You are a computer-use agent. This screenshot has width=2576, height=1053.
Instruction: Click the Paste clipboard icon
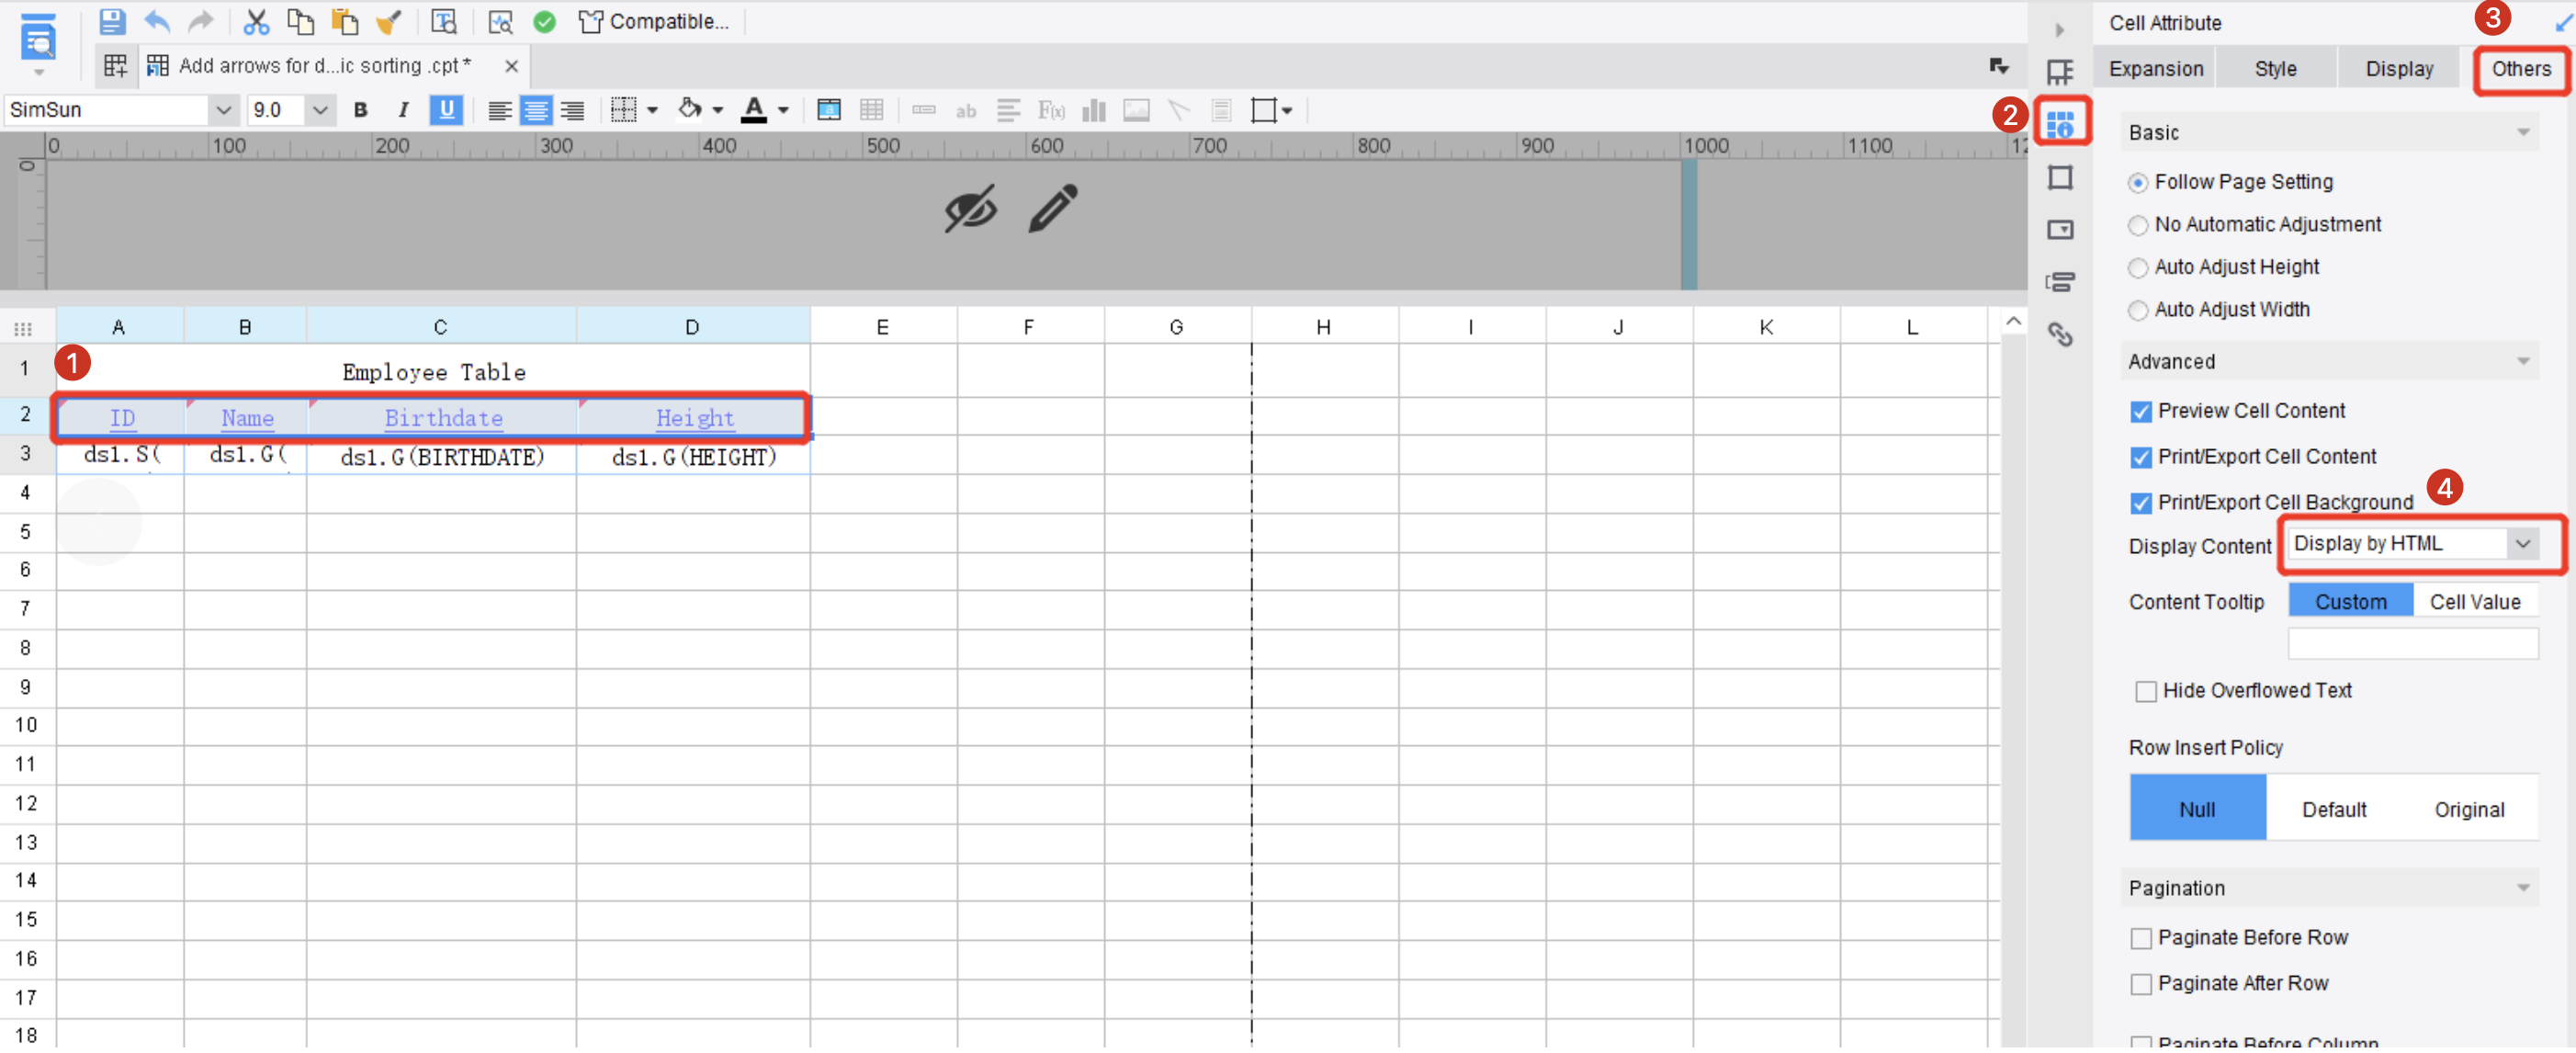344,21
